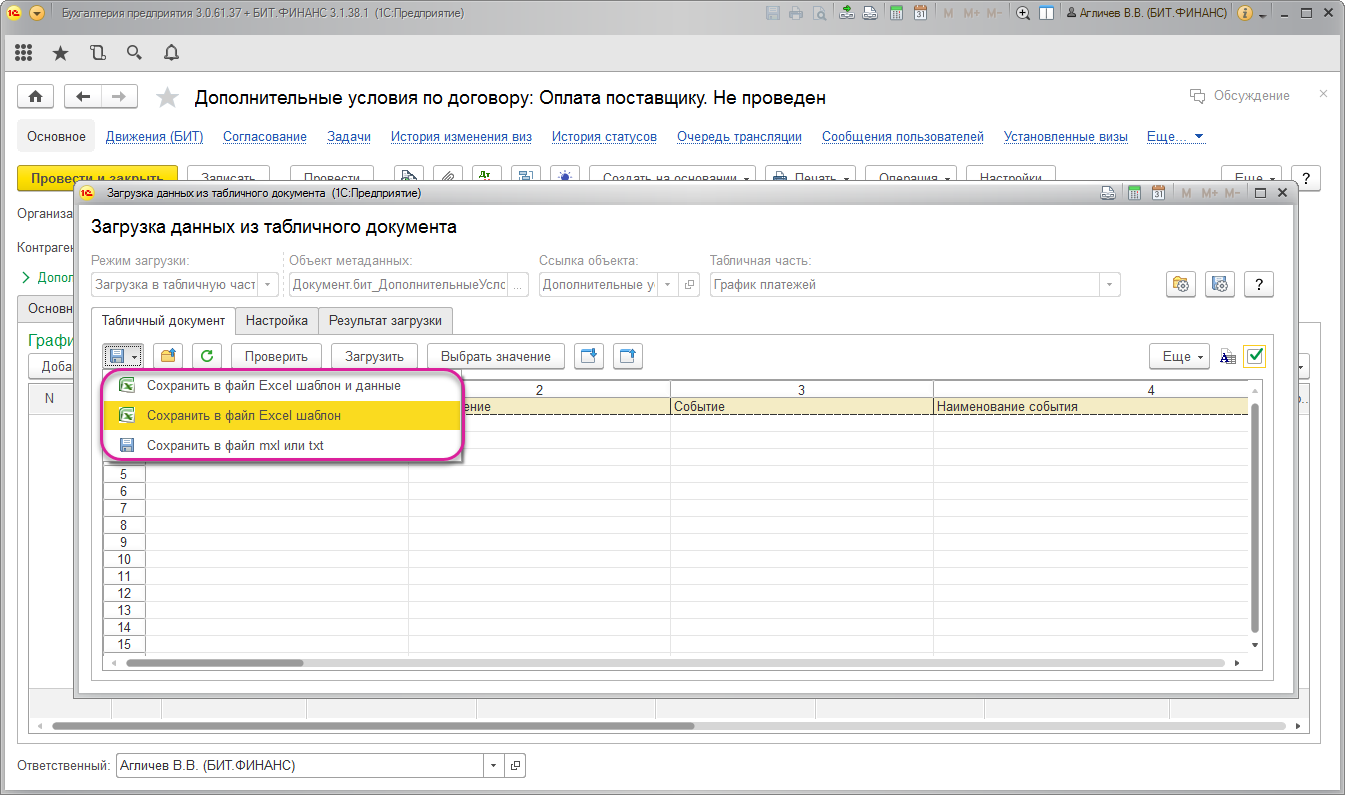Click the 'Табличная часть' input field
Viewport: 1345px width, 795px height.
905,285
